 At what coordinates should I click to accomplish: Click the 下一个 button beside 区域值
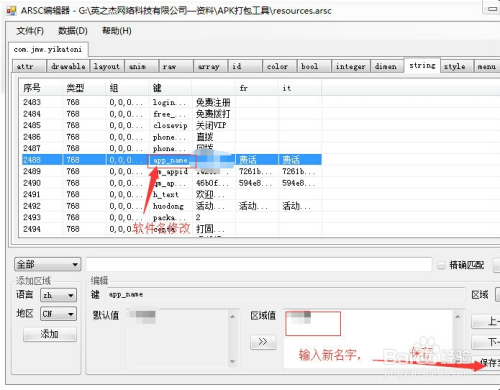tap(486, 342)
